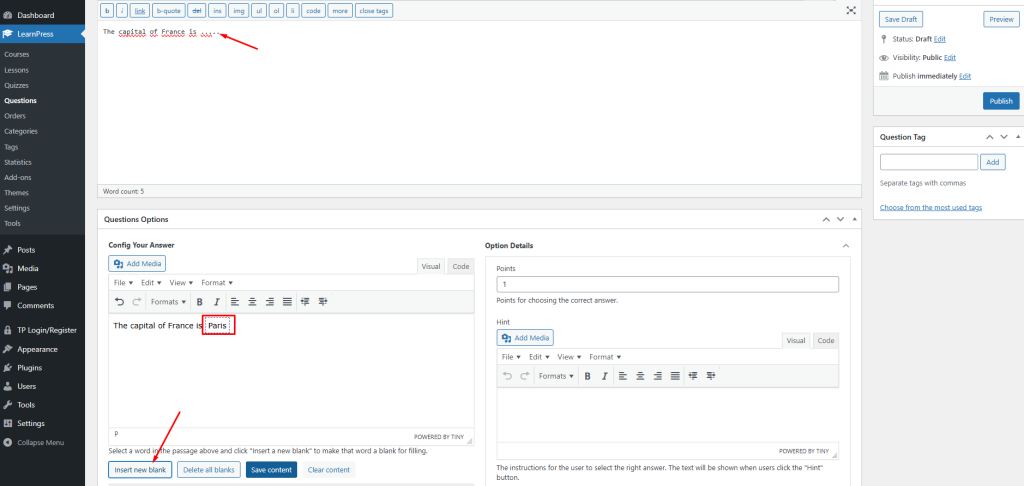Click Choose from the most used tags
Viewport: 1024px width, 486px height.
930,207
